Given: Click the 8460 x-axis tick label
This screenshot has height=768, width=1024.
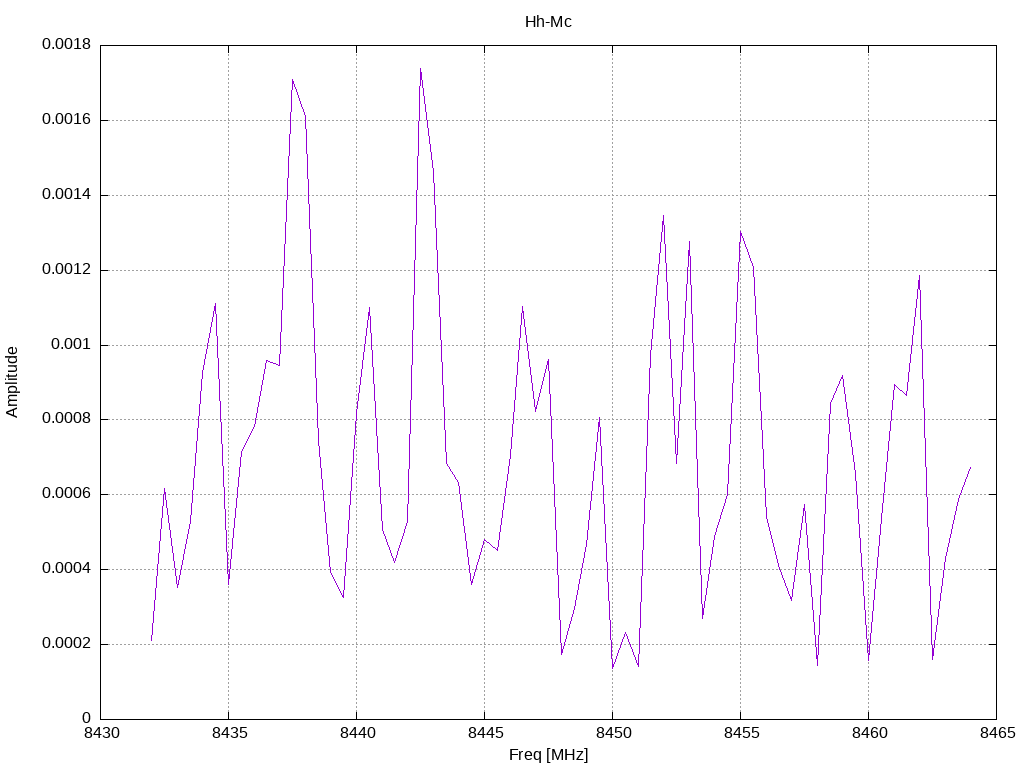Looking at the screenshot, I should pyautogui.click(x=870, y=733).
